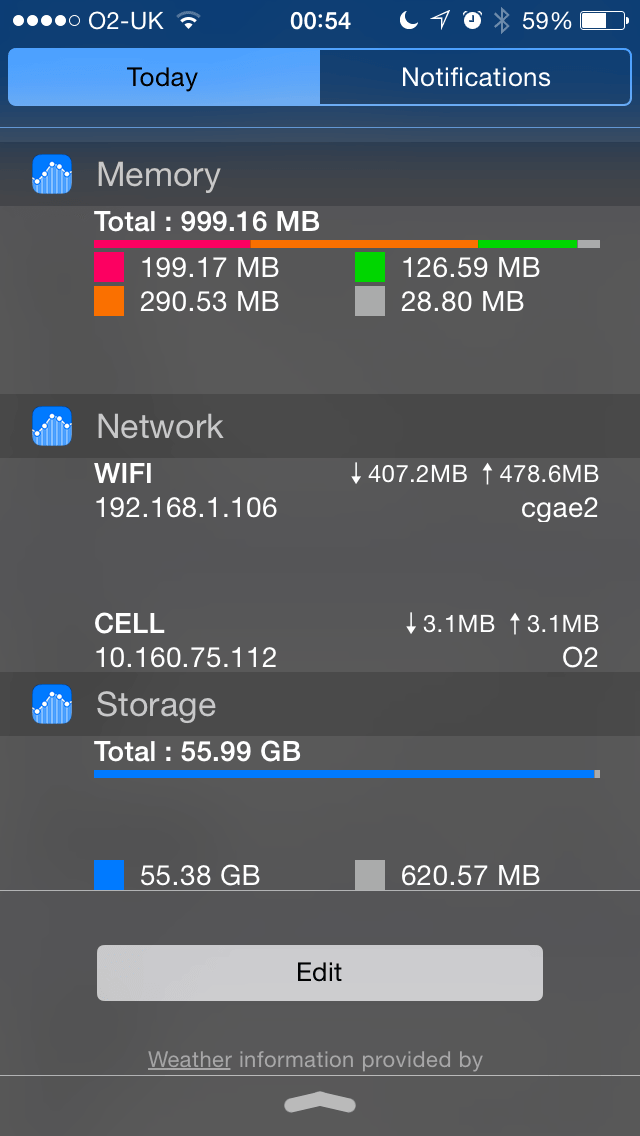
Task: Tap the red 199.17 MB memory swatch
Action: pos(109,268)
